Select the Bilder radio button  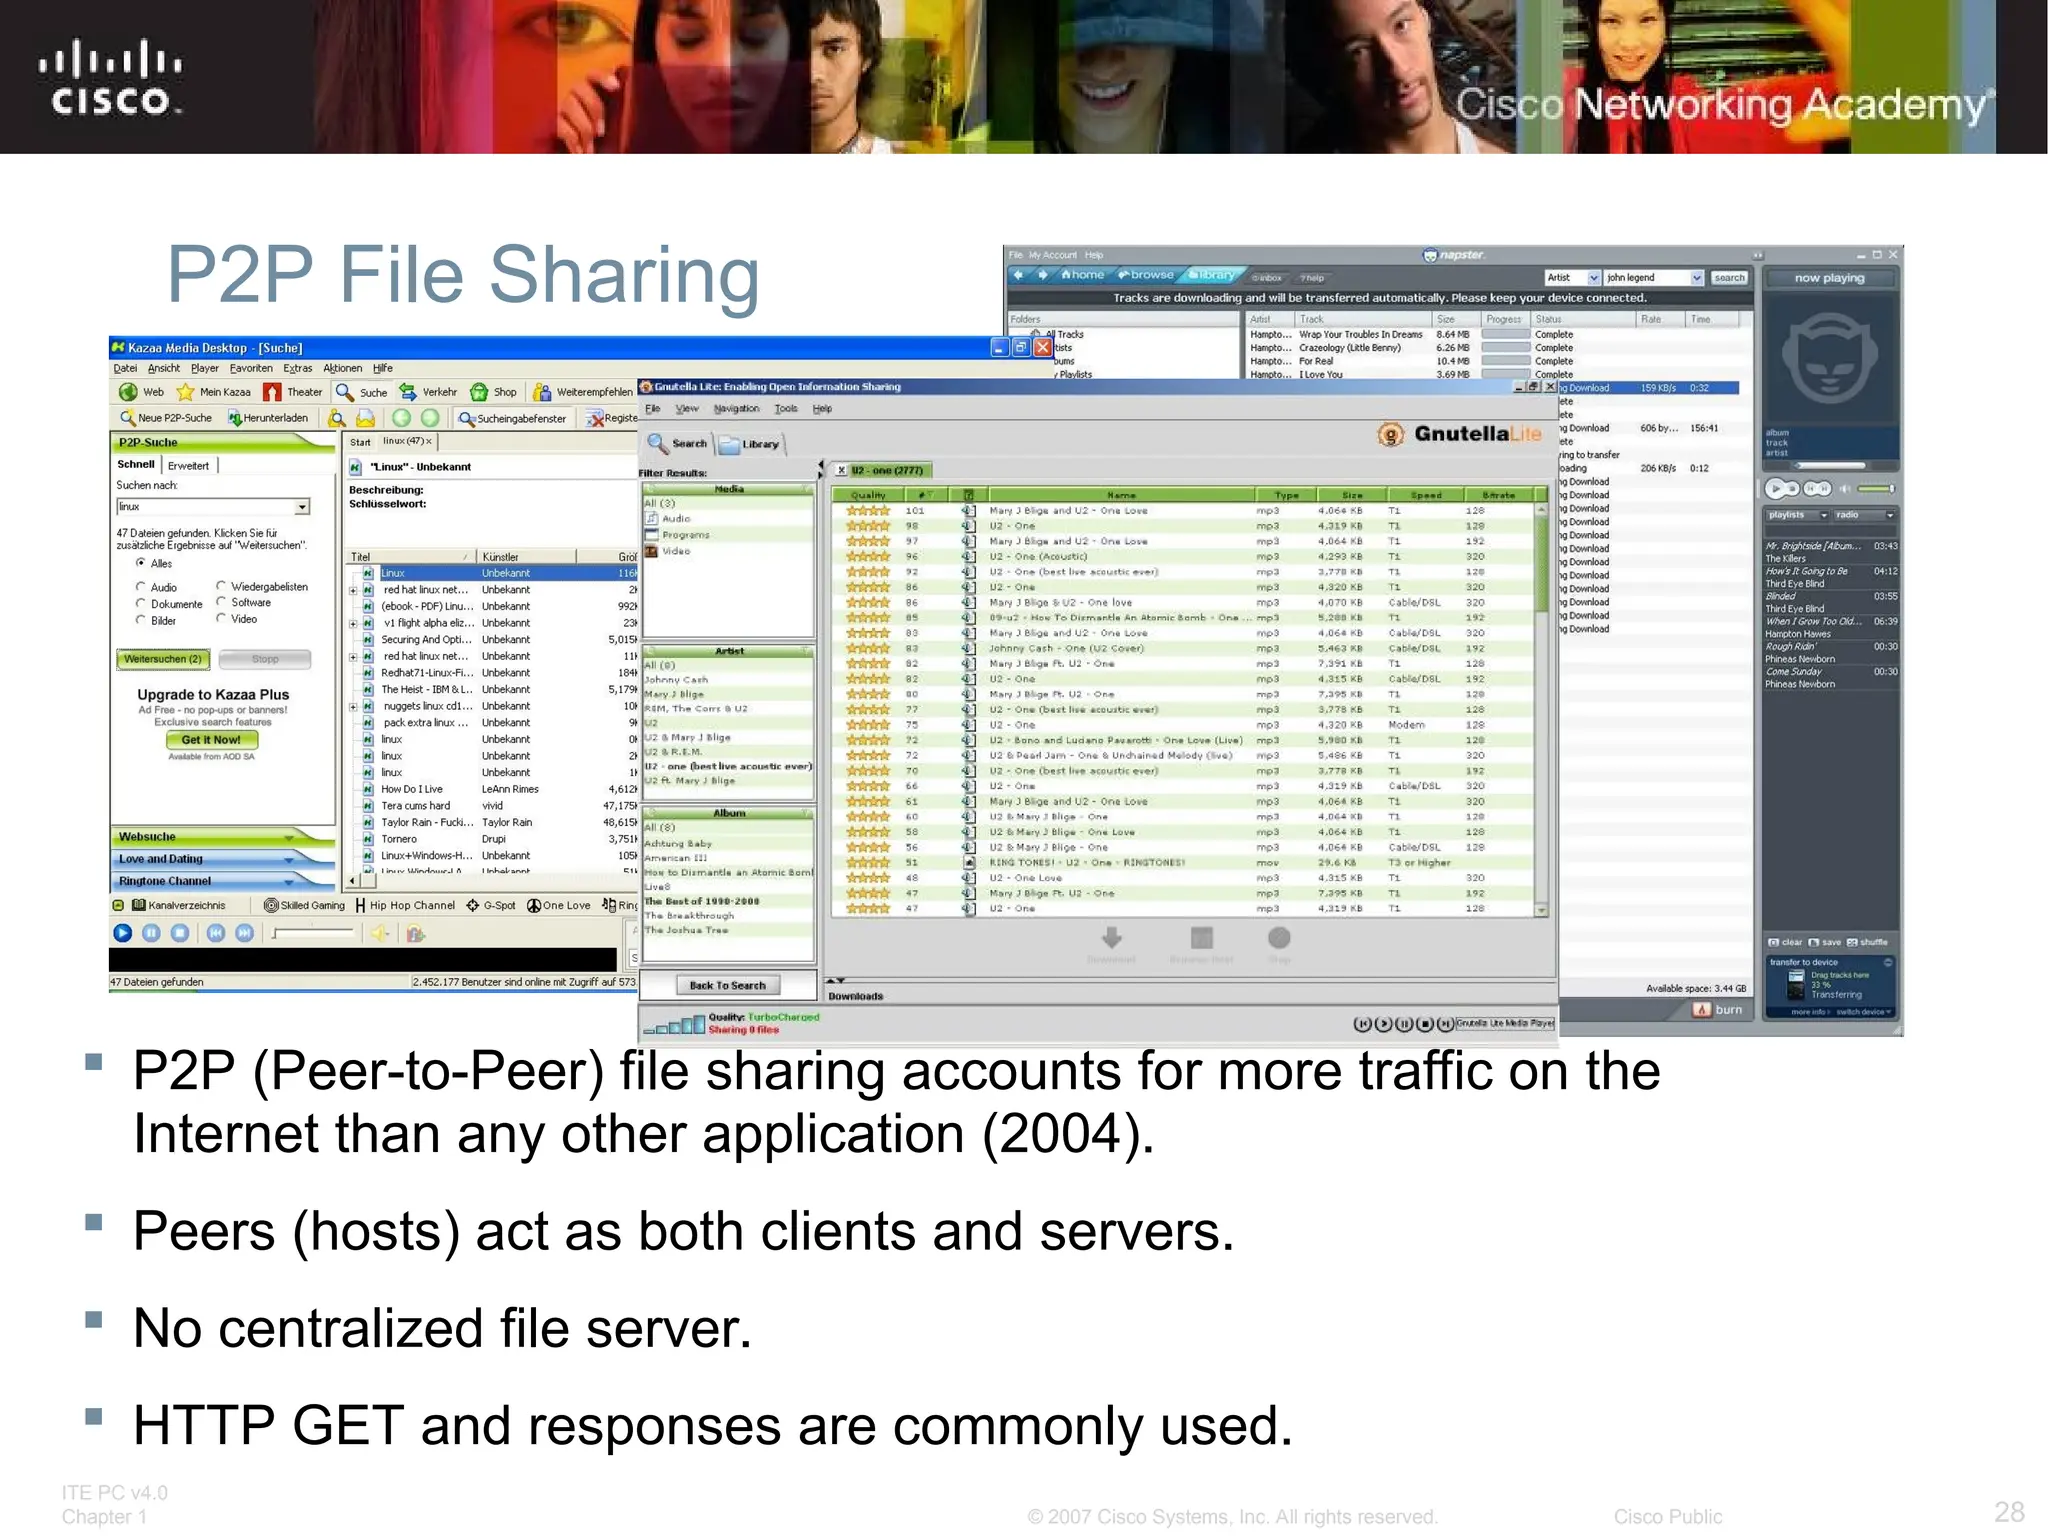140,620
